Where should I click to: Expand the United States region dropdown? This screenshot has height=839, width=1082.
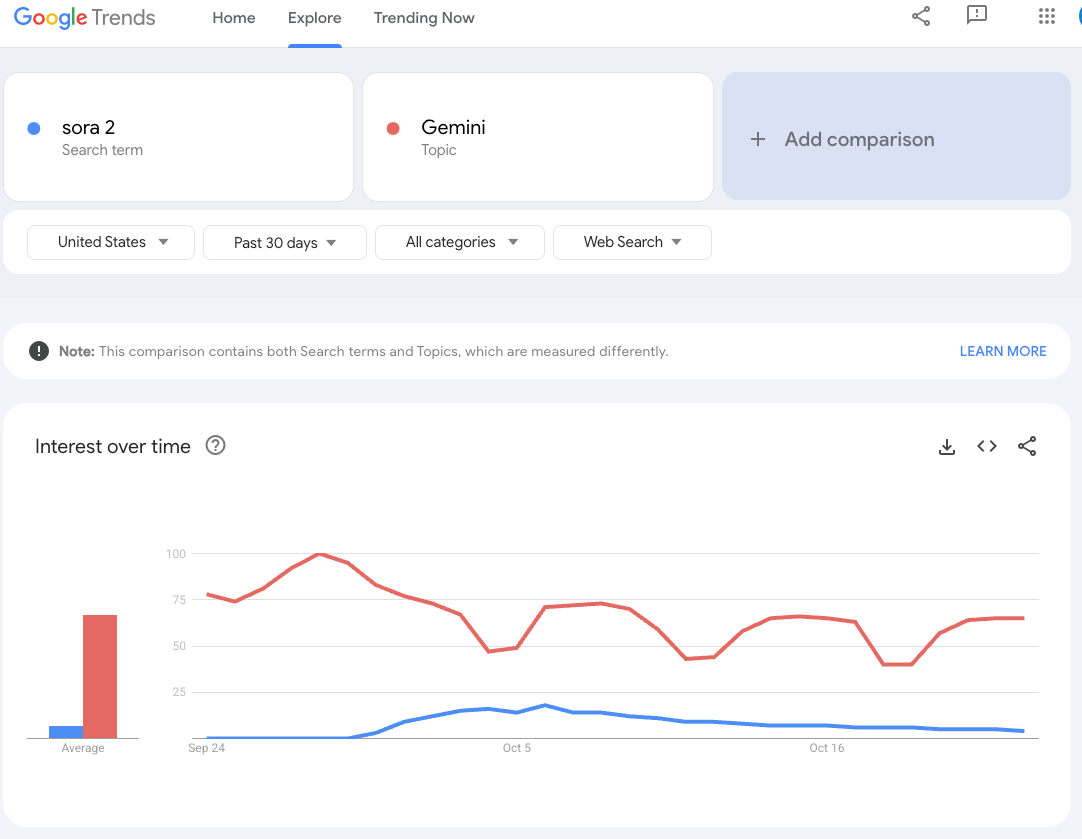(111, 242)
